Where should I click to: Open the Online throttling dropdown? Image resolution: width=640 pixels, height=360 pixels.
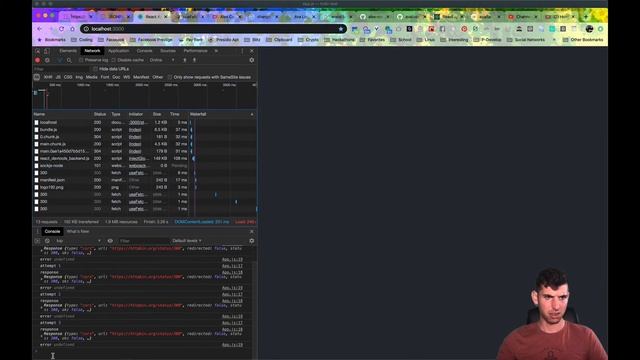tap(162, 60)
